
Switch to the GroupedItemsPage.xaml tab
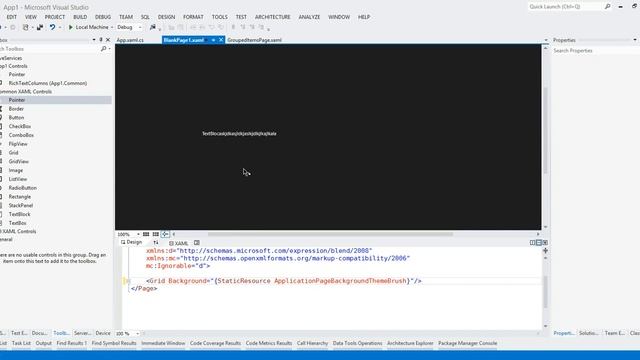point(254,40)
